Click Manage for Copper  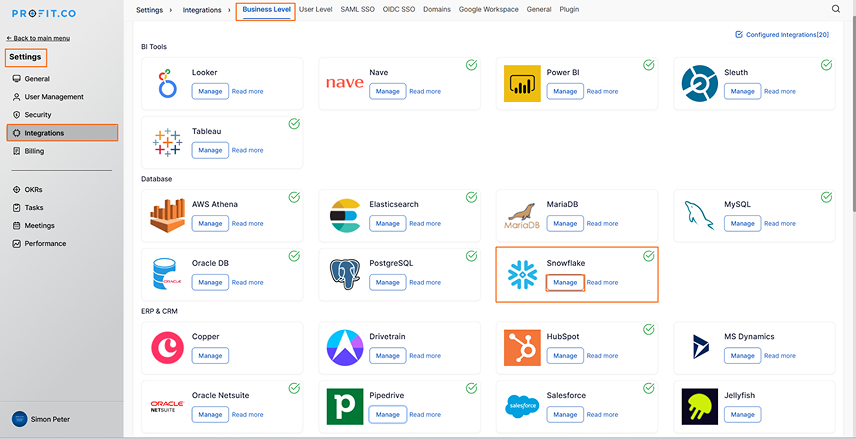(x=210, y=355)
